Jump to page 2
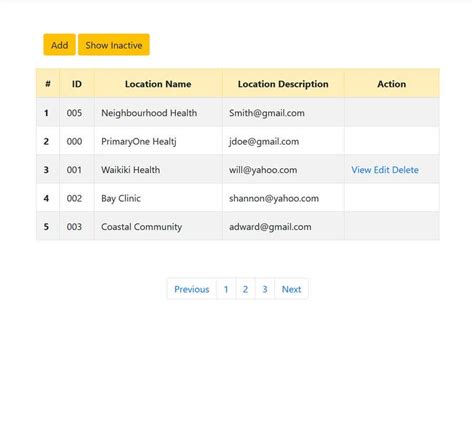This screenshot has height=438, width=474. pyautogui.click(x=245, y=289)
